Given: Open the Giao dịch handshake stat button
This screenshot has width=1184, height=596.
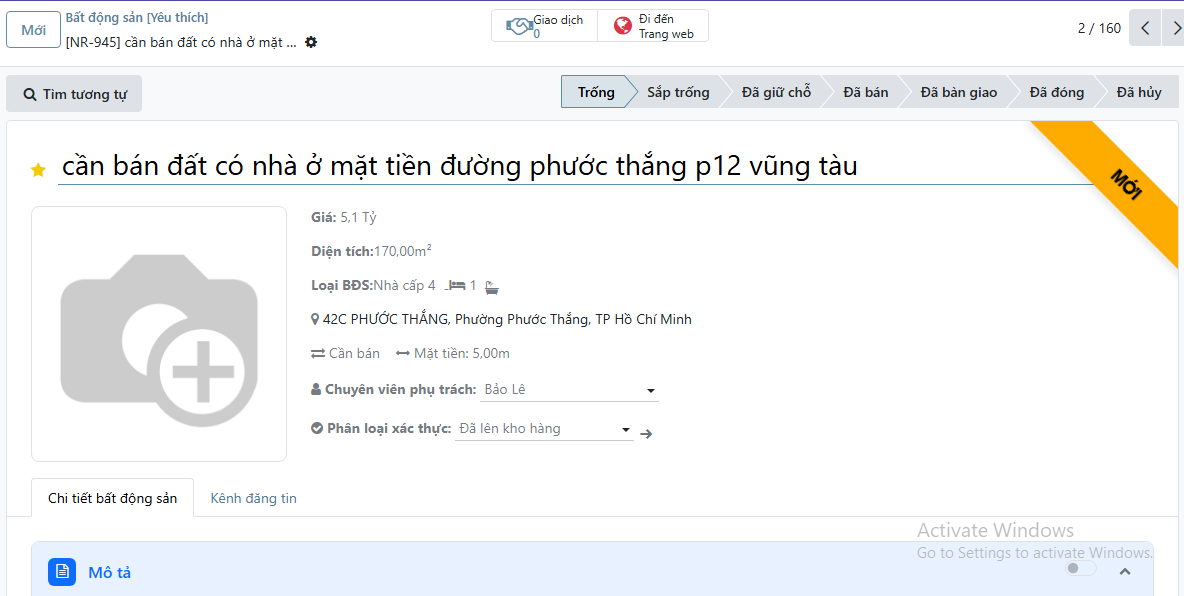Looking at the screenshot, I should tap(544, 26).
